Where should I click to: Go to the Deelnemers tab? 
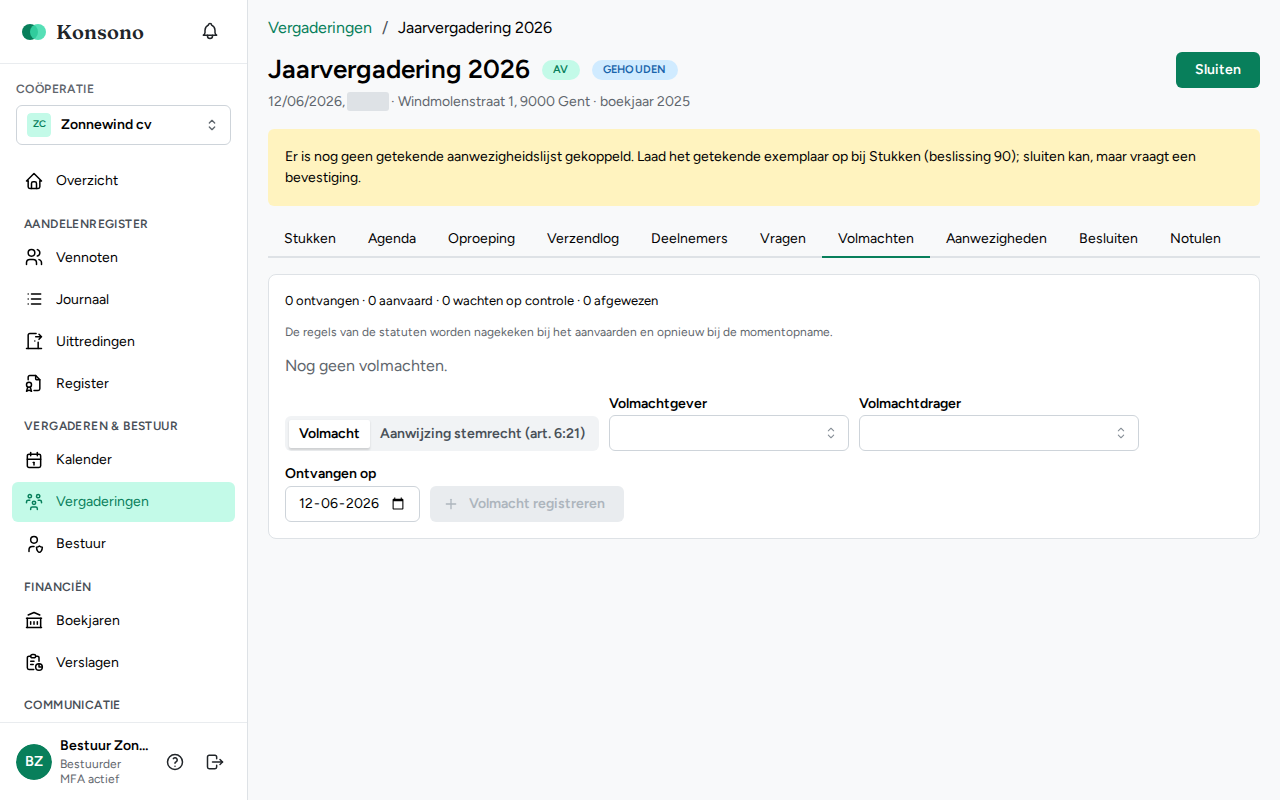pos(689,239)
